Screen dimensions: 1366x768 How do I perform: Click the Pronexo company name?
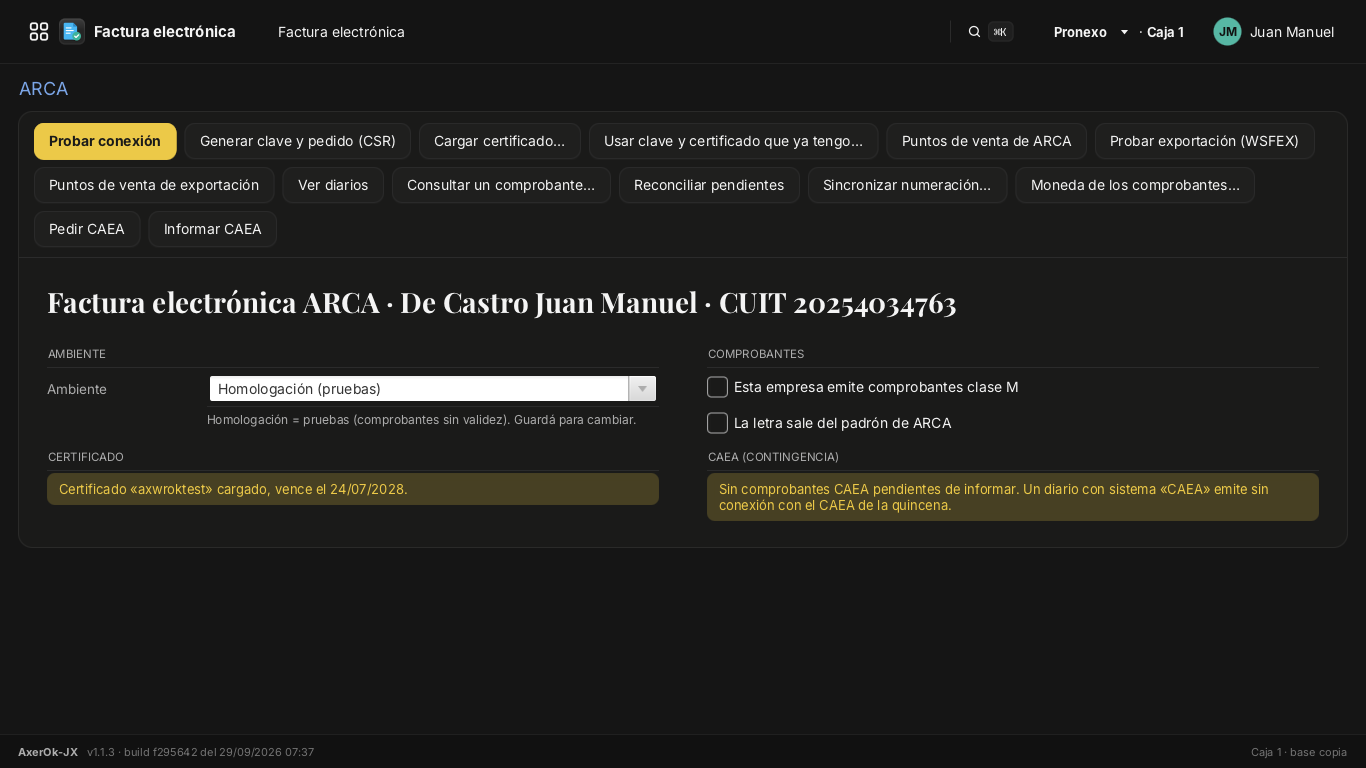(x=1080, y=32)
